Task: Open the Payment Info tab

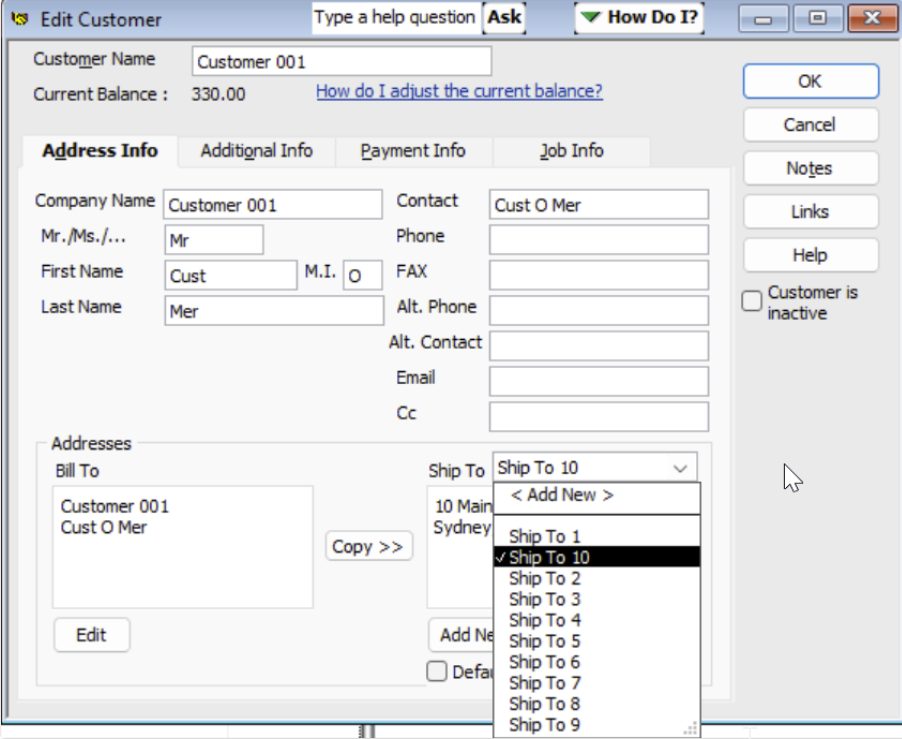Action: pyautogui.click(x=413, y=151)
